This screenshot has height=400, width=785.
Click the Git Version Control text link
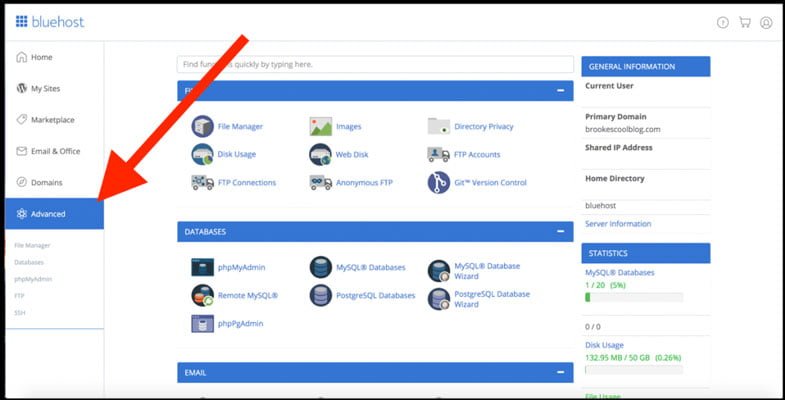click(x=490, y=183)
